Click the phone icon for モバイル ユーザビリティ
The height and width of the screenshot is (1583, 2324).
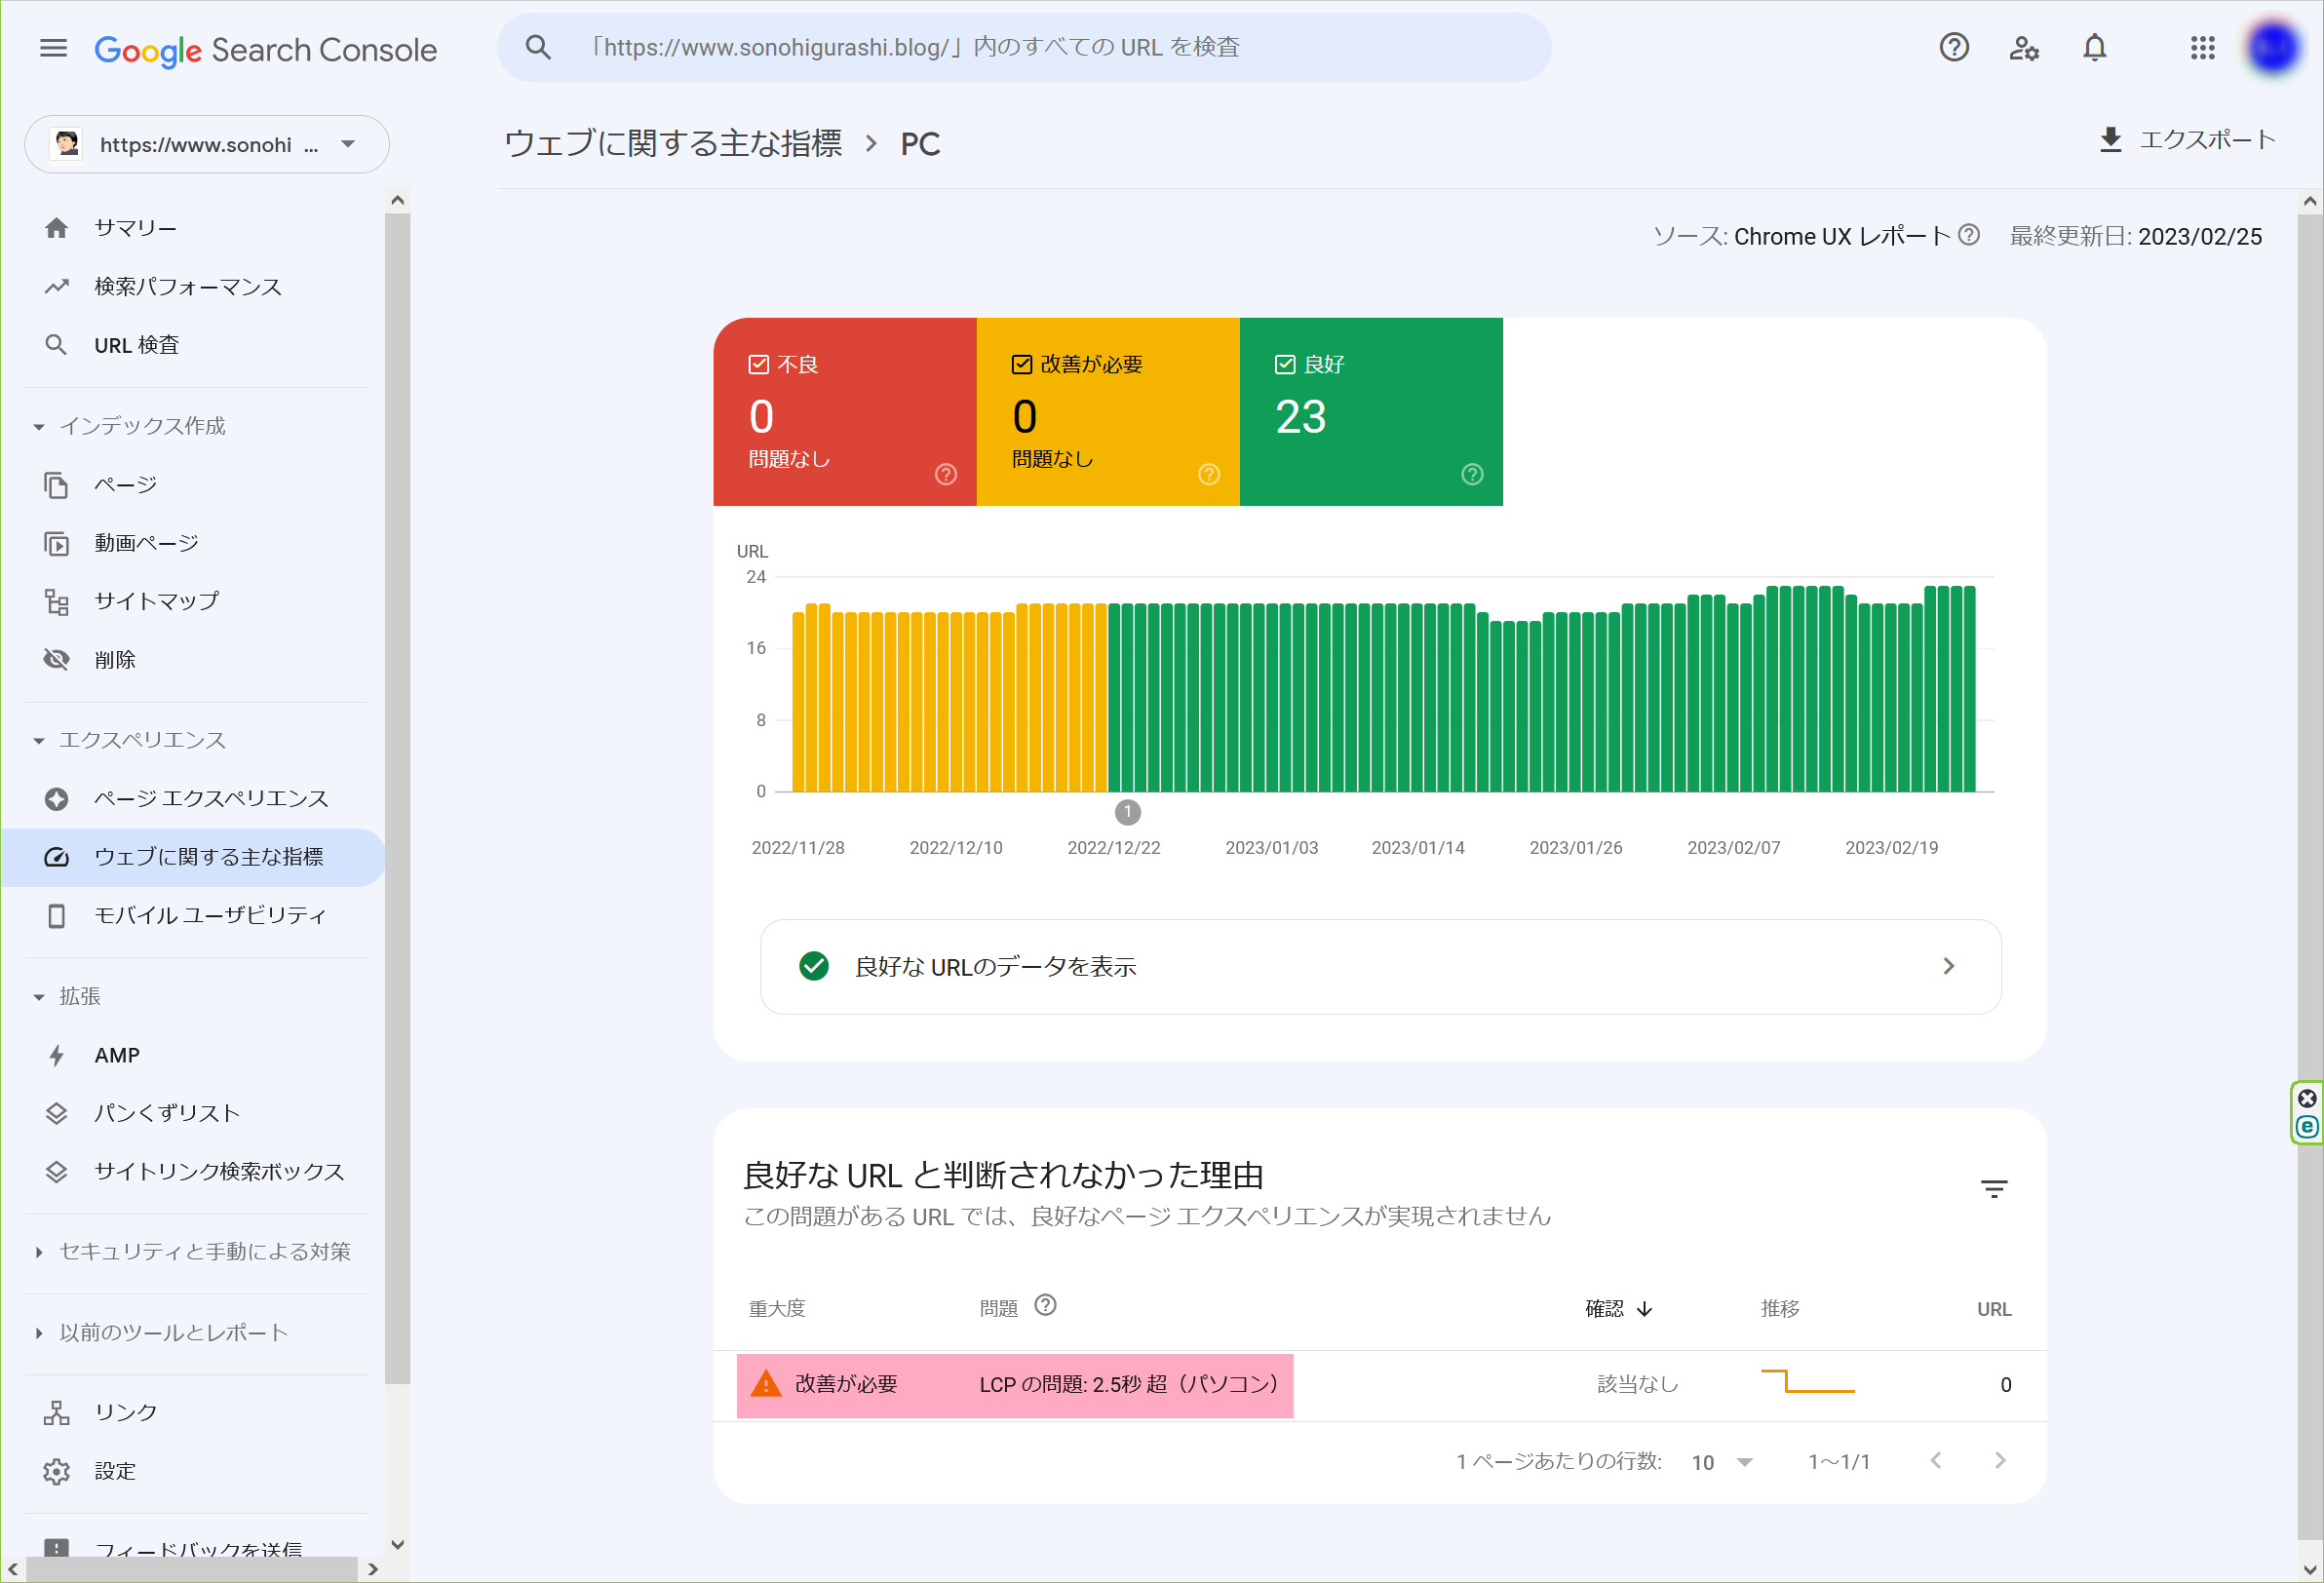point(56,915)
